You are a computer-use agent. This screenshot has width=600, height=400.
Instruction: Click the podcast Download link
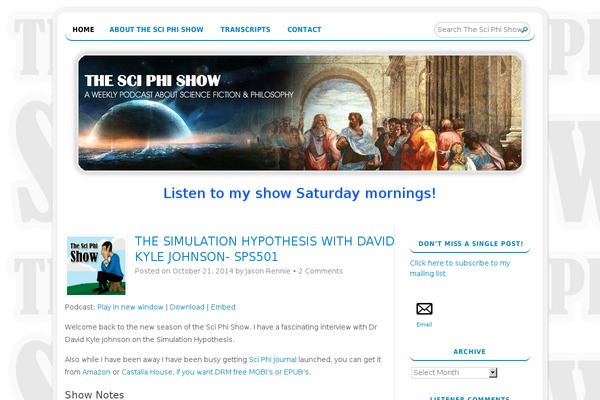[x=187, y=307]
